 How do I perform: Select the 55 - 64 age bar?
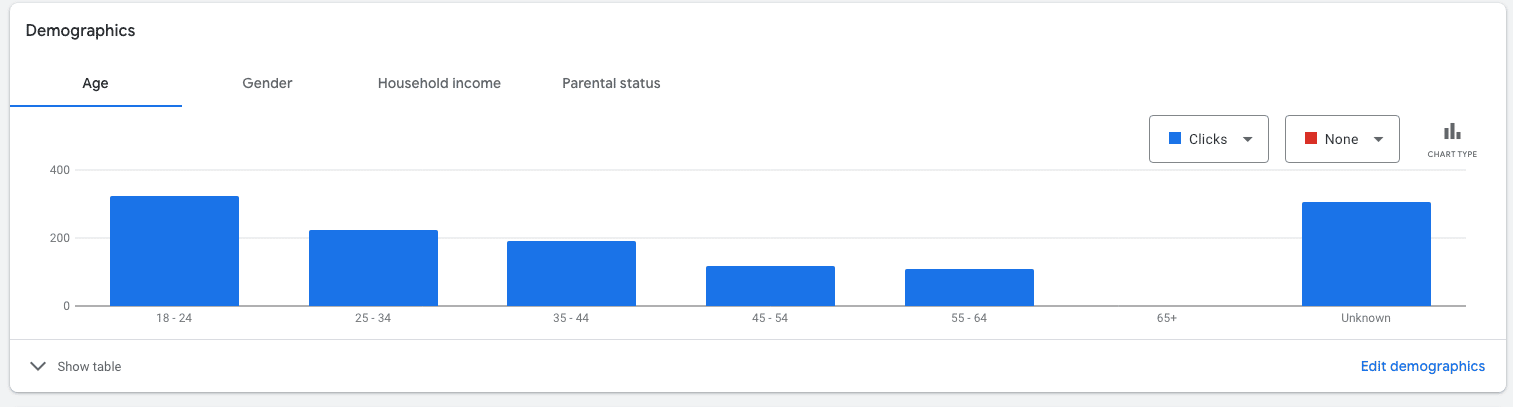tap(969, 287)
